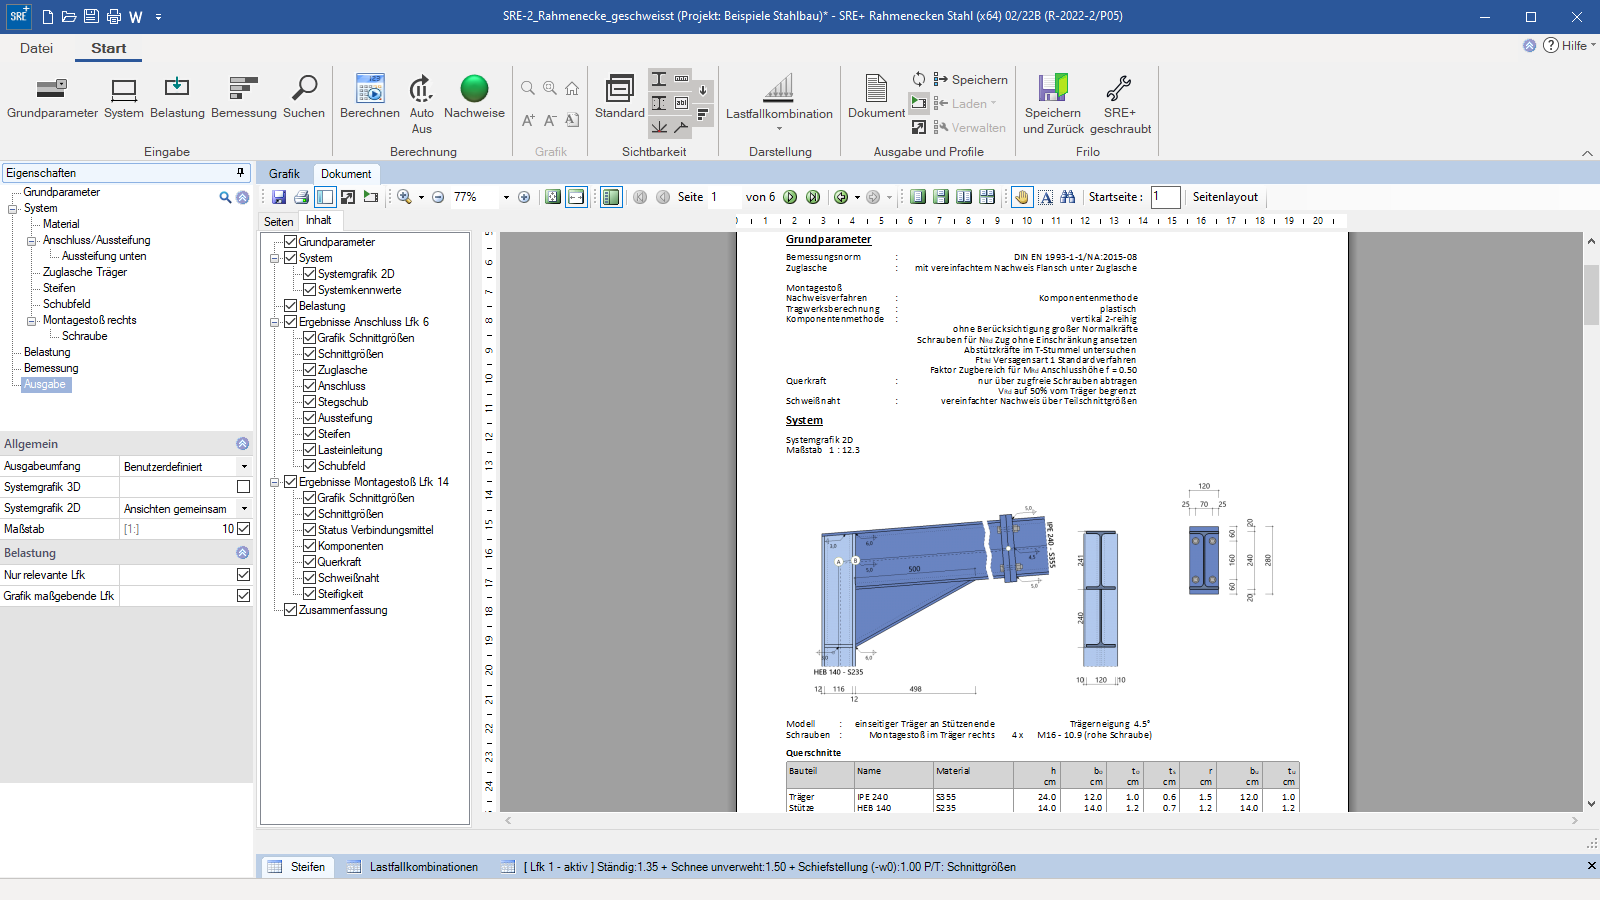The height and width of the screenshot is (900, 1600).
Task: Collapse the Montagestoß rechts node in Eigenschaften tree
Action: tap(32, 320)
